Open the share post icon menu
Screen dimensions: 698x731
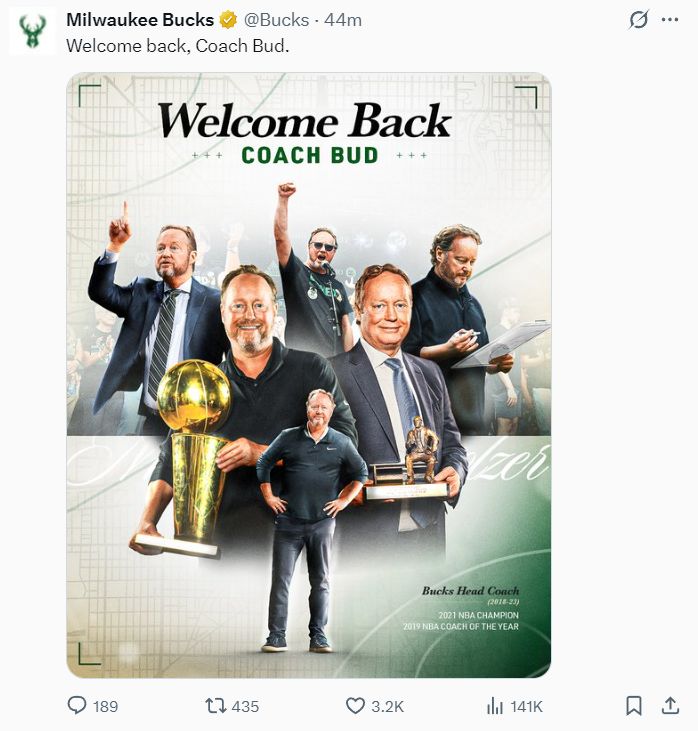(670, 706)
